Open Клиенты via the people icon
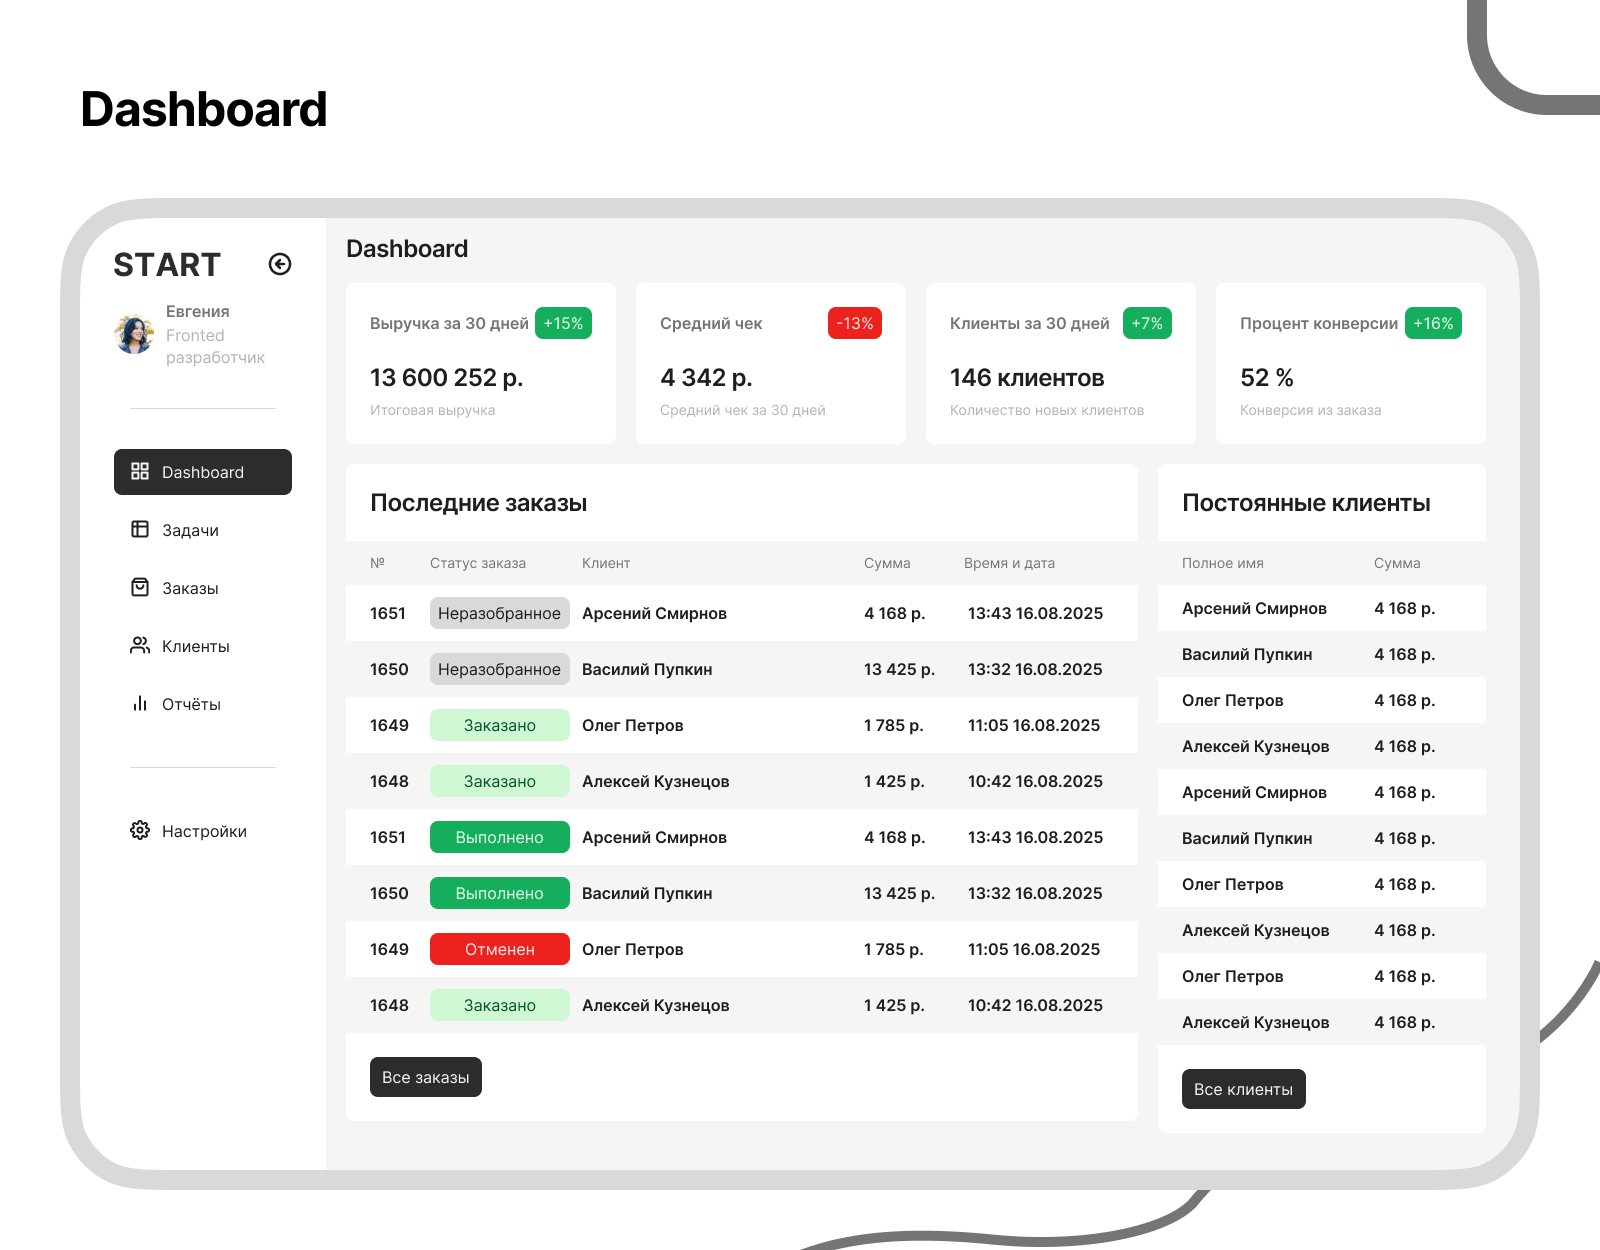Screen dimensions: 1600x1250 click(140, 646)
